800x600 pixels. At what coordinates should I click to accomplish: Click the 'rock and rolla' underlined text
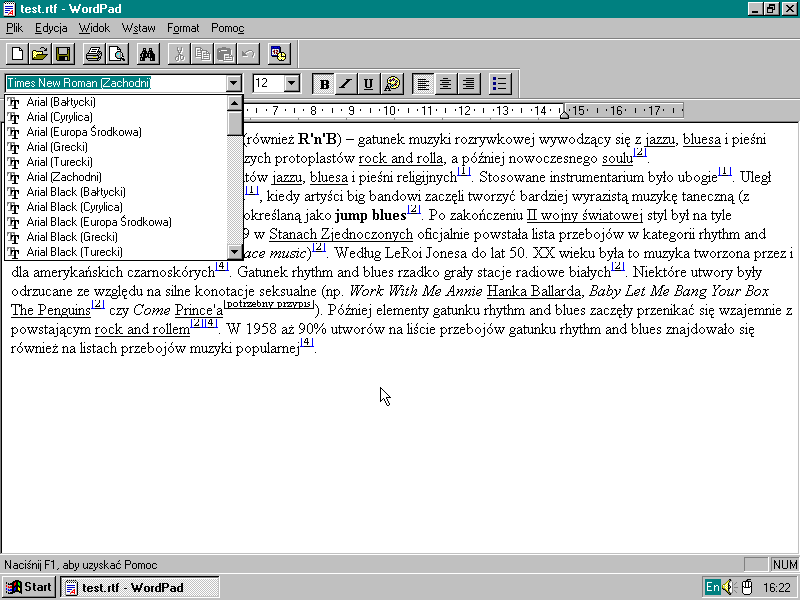401,159
